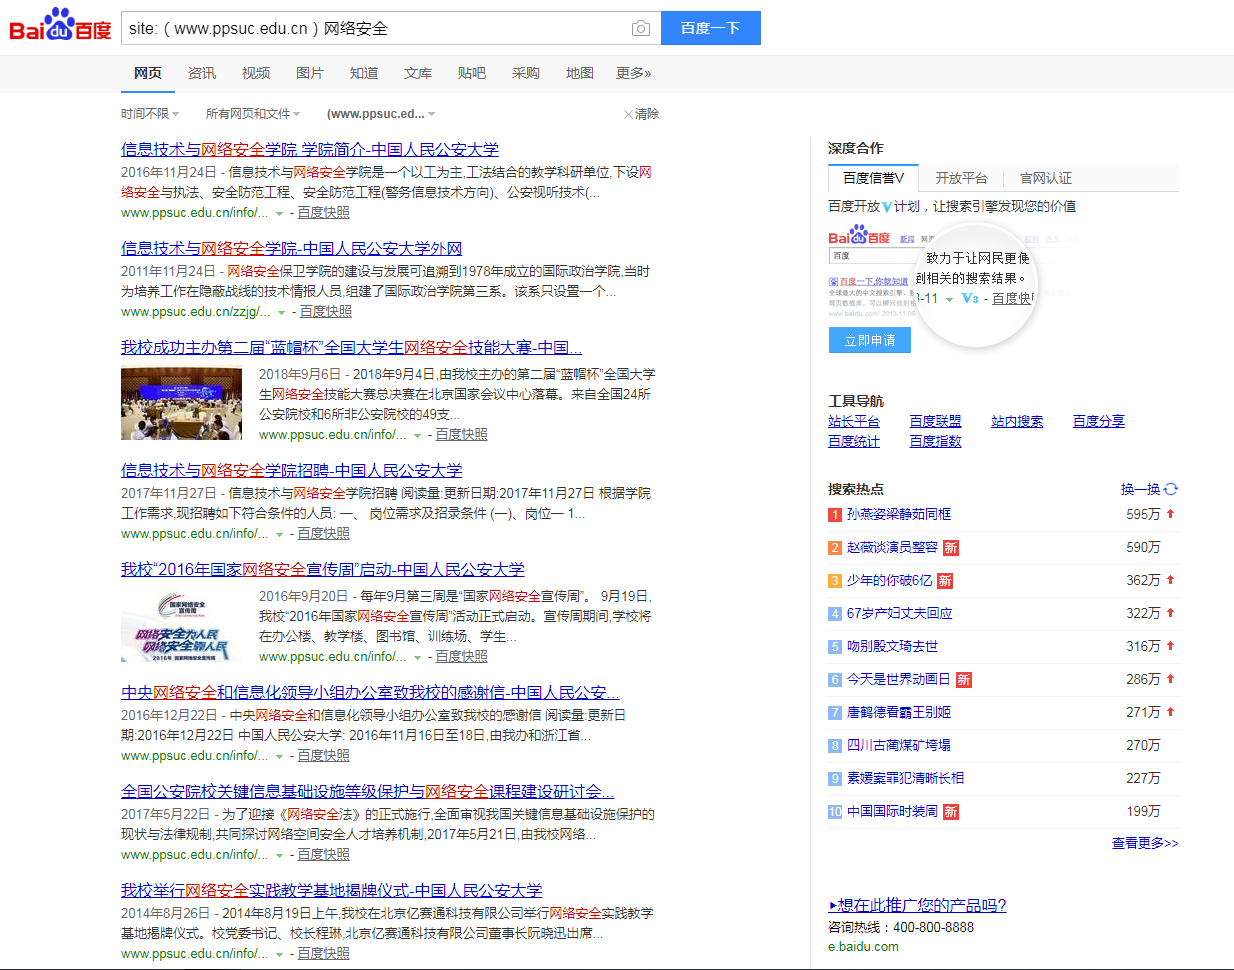Open camera image search icon
Image resolution: width=1234 pixels, height=970 pixels.
(641, 28)
